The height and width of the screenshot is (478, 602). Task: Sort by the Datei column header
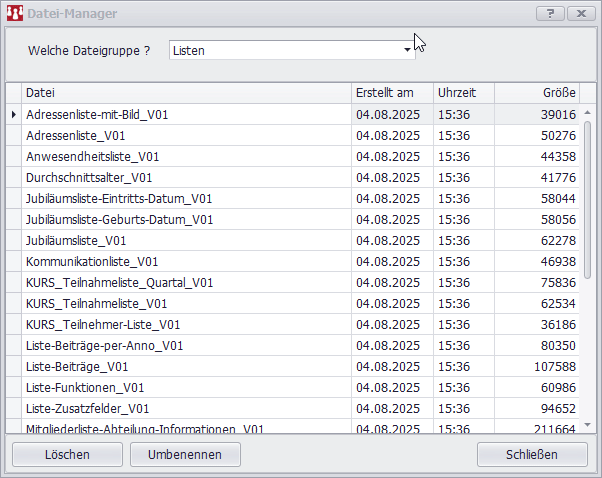tap(186, 92)
